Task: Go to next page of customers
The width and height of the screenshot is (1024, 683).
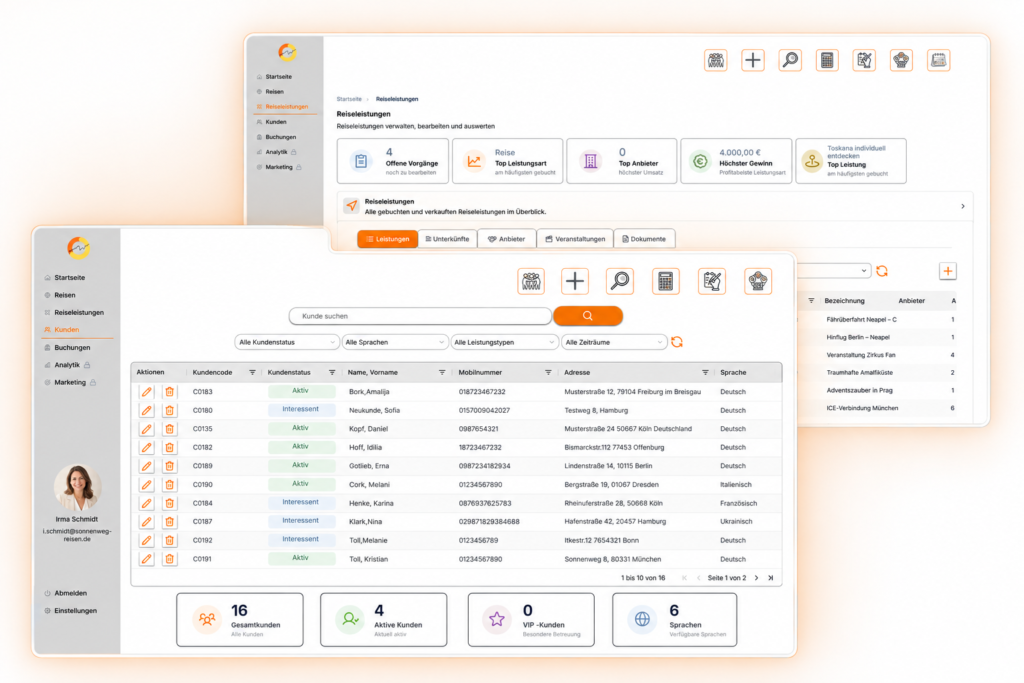Action: click(756, 578)
